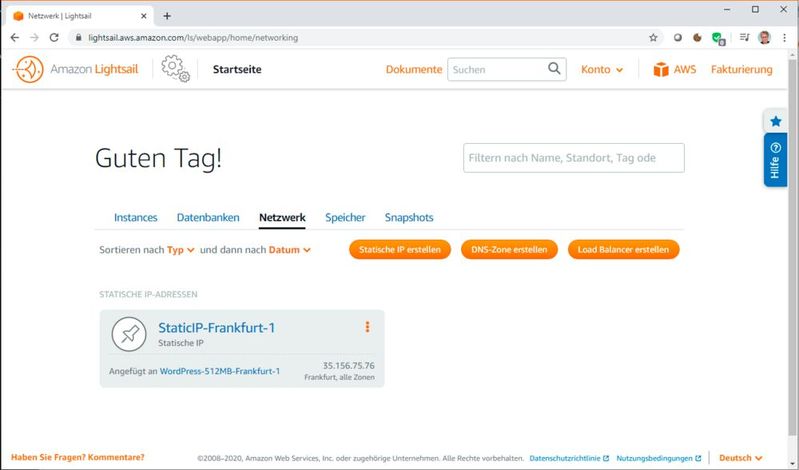Open a new browser tab
Screen dimensions: 799x470
(167, 16)
